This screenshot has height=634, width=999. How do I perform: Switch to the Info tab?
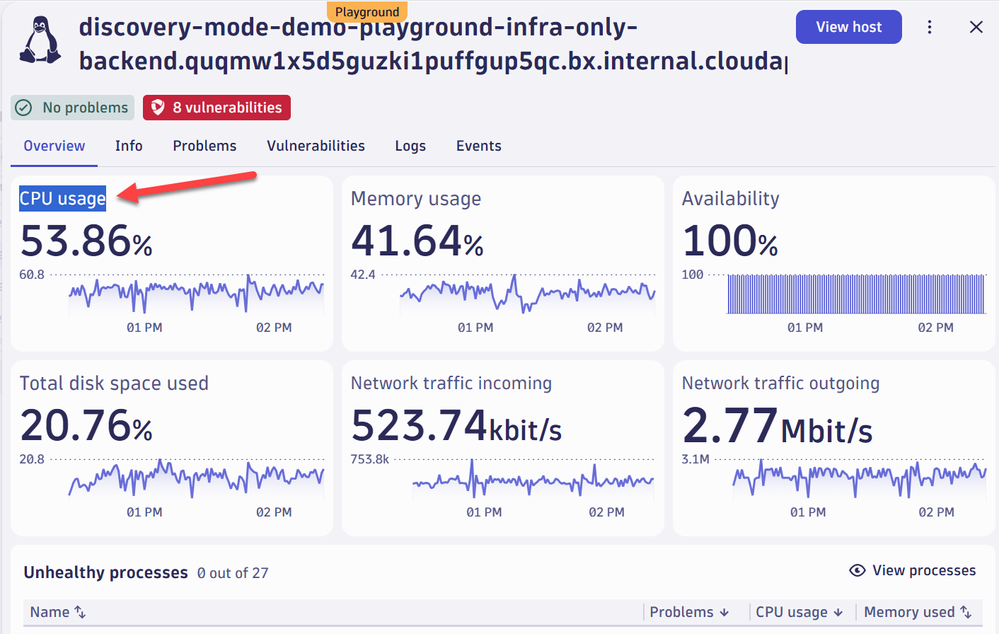point(129,146)
